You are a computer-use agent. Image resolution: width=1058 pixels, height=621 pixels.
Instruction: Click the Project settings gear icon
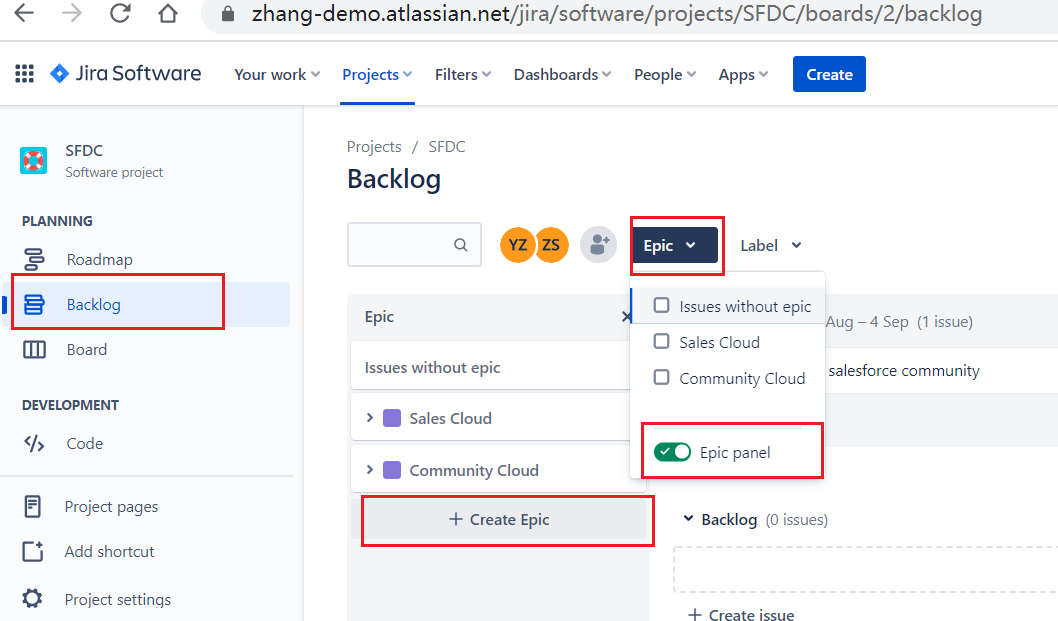point(32,599)
